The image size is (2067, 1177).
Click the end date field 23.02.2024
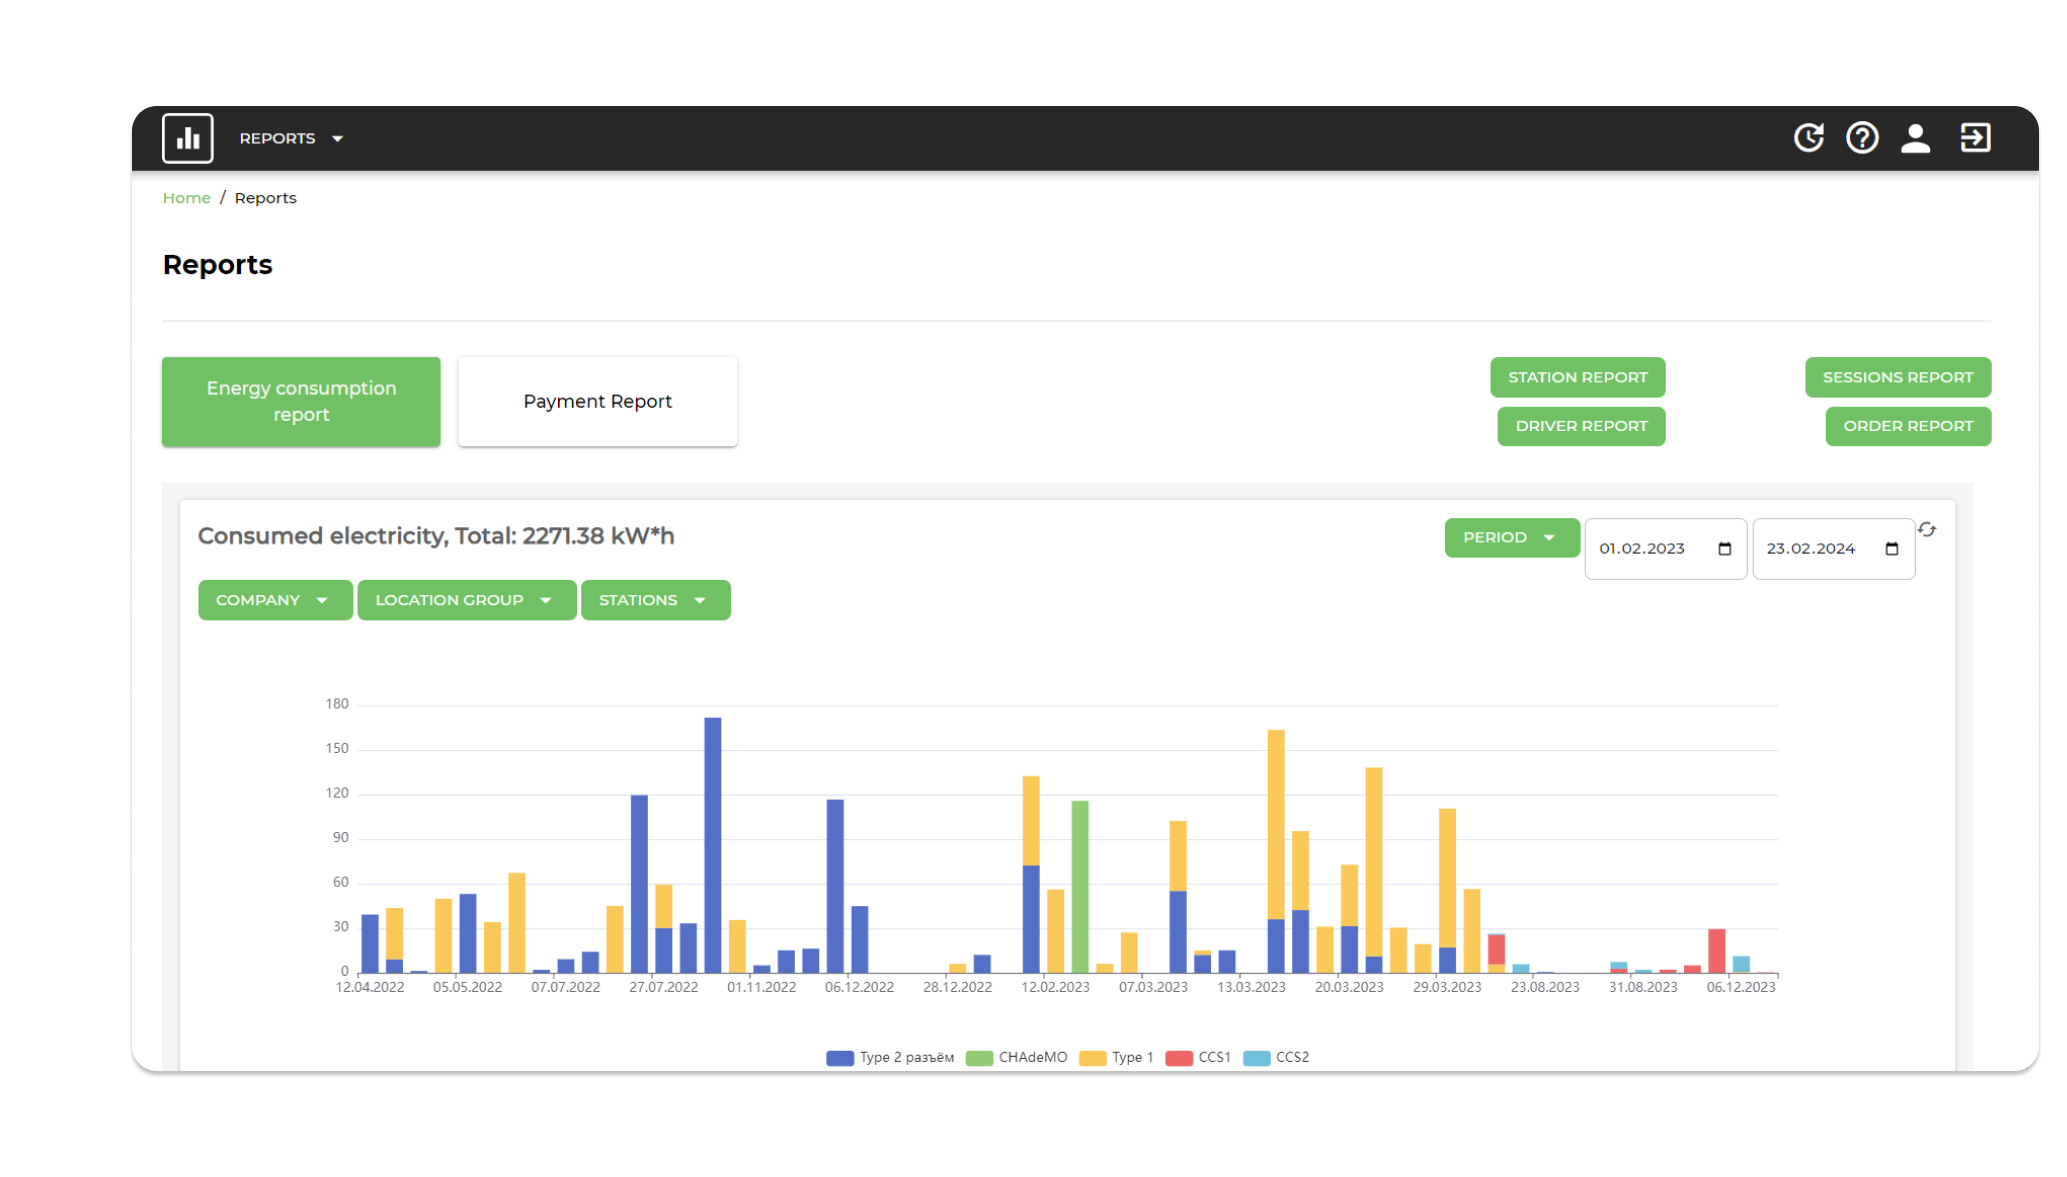point(1833,548)
